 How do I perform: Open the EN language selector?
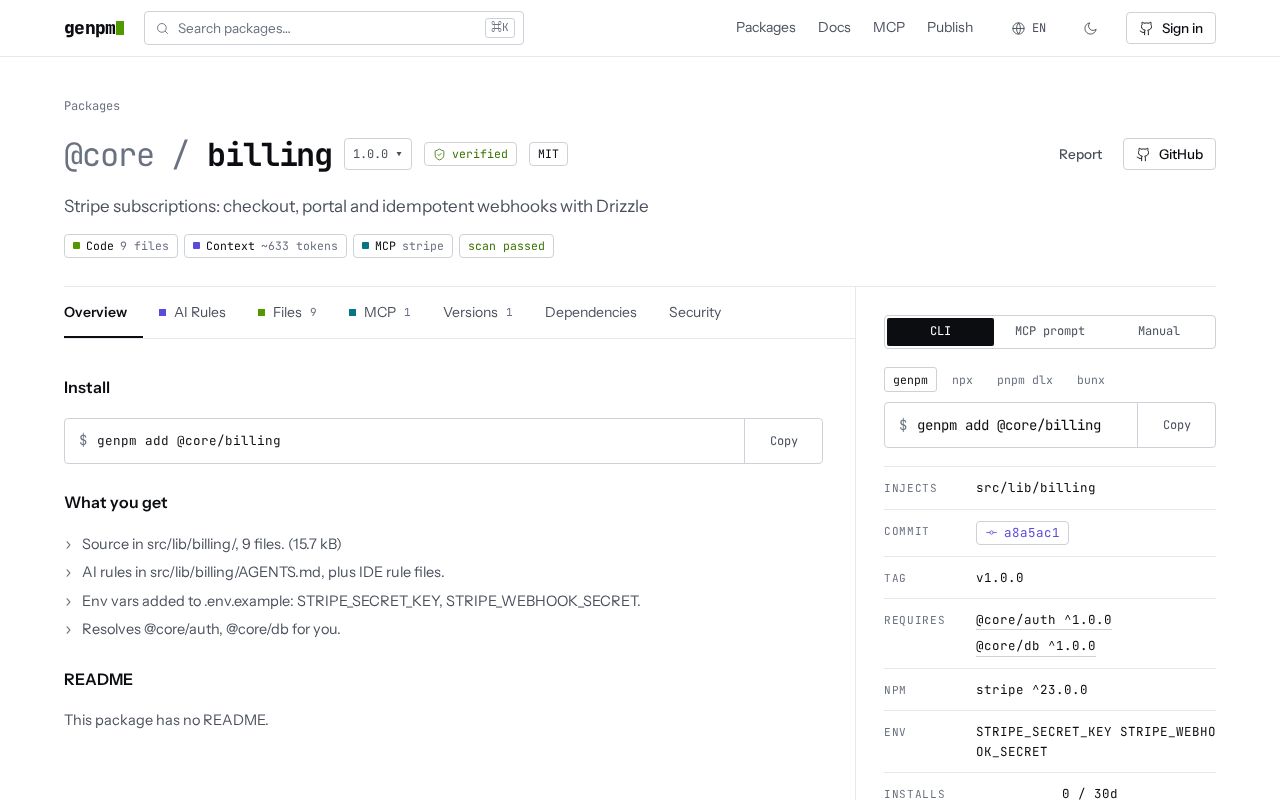1029,28
